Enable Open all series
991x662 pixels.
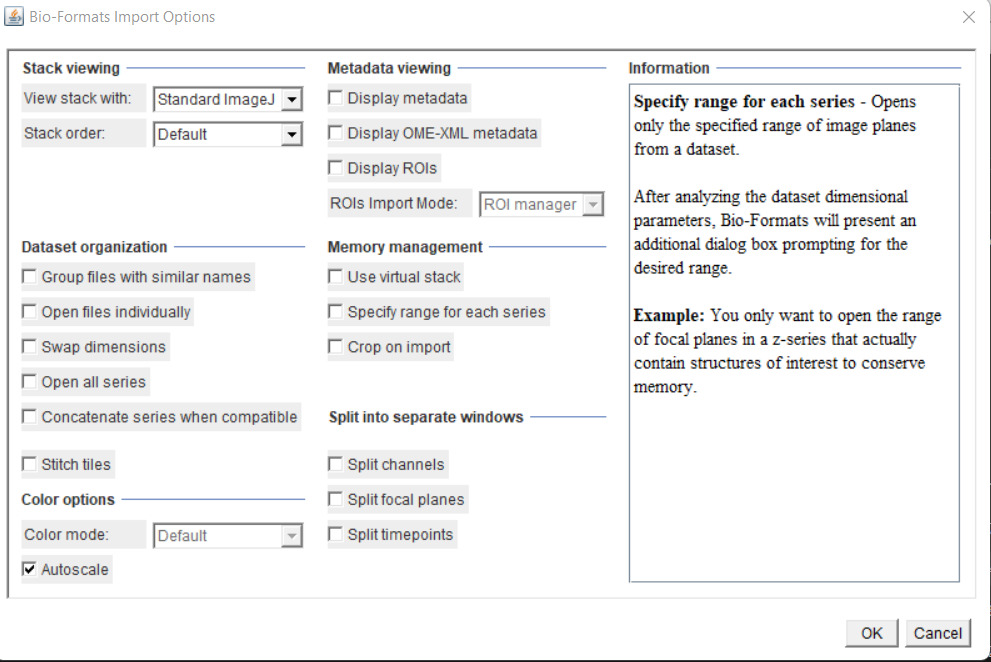30,382
